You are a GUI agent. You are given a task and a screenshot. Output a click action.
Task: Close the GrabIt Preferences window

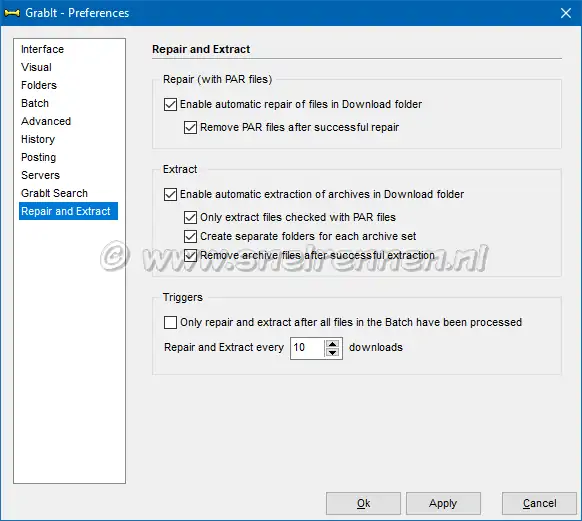click(x=566, y=13)
